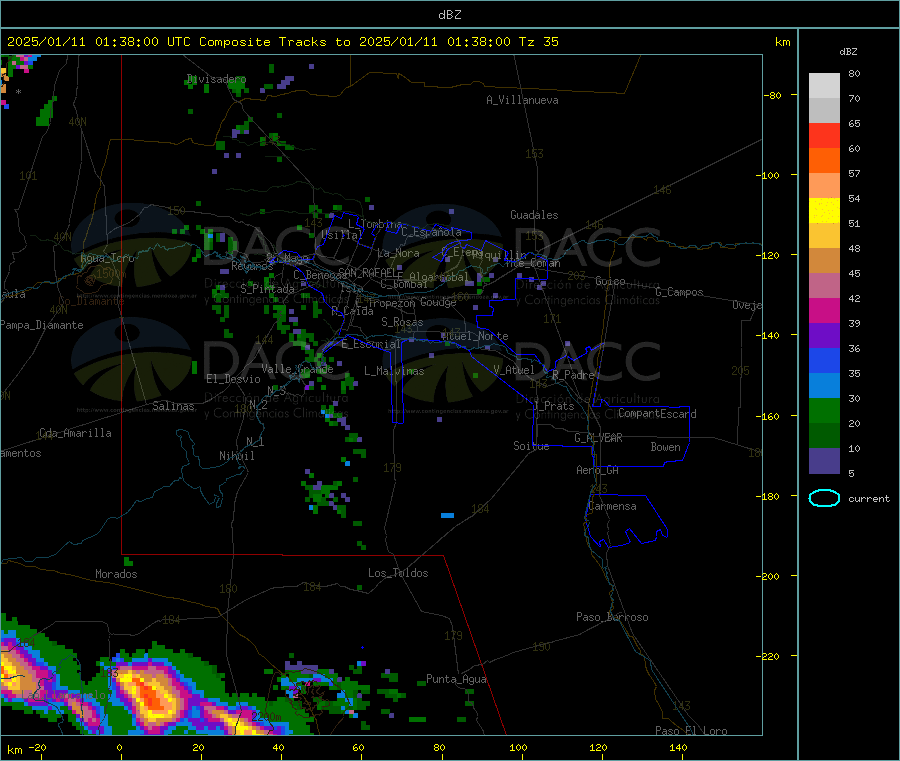This screenshot has width=900, height=761.
Task: Click the L_Malvinas map label
Action: [x=394, y=371]
